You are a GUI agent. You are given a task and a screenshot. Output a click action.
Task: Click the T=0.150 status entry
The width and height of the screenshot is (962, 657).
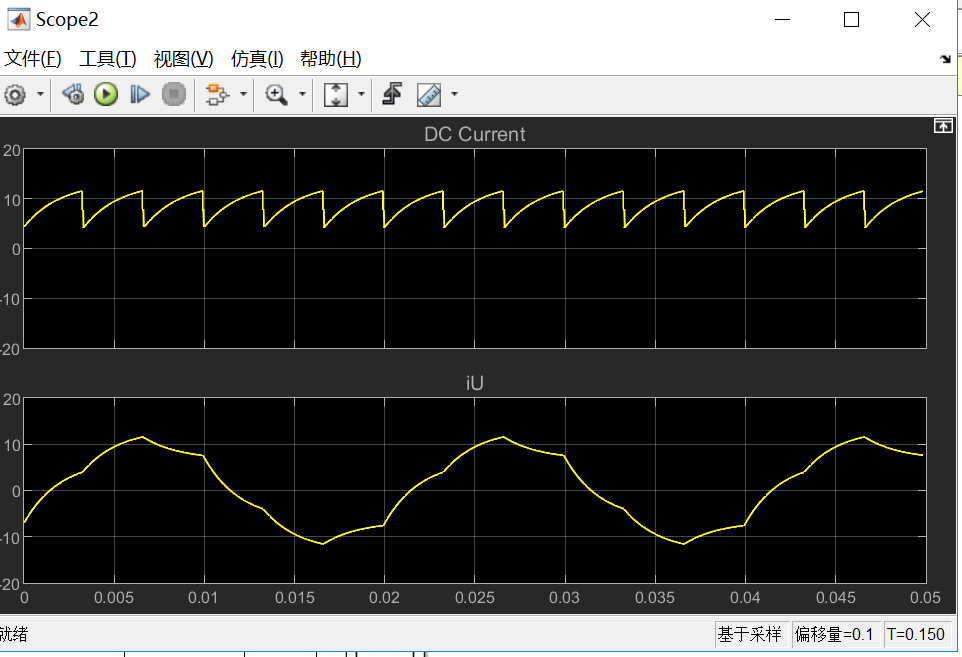[916, 634]
